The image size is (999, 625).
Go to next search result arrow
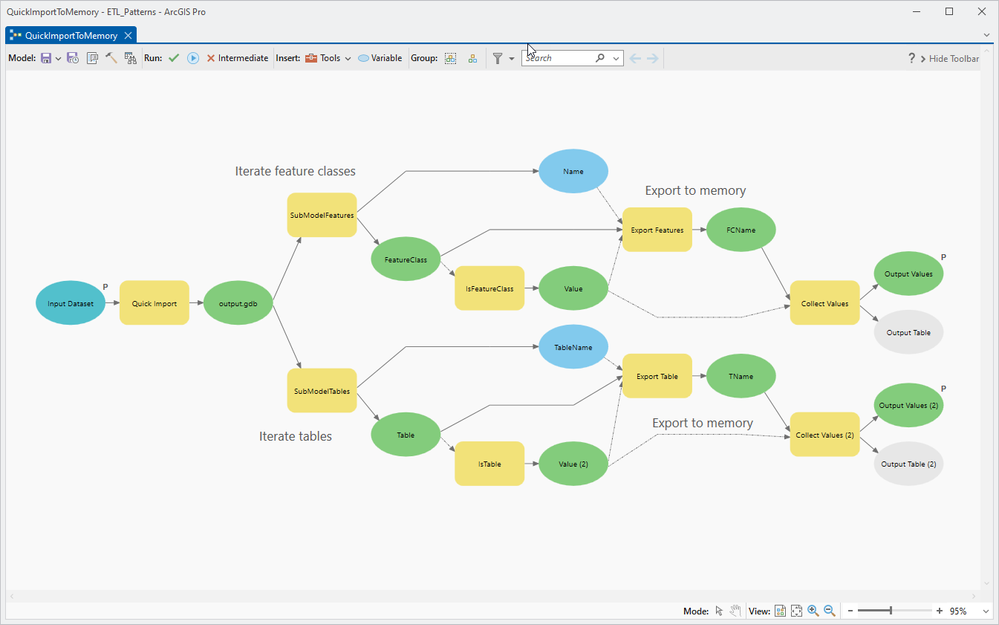pyautogui.click(x=652, y=58)
